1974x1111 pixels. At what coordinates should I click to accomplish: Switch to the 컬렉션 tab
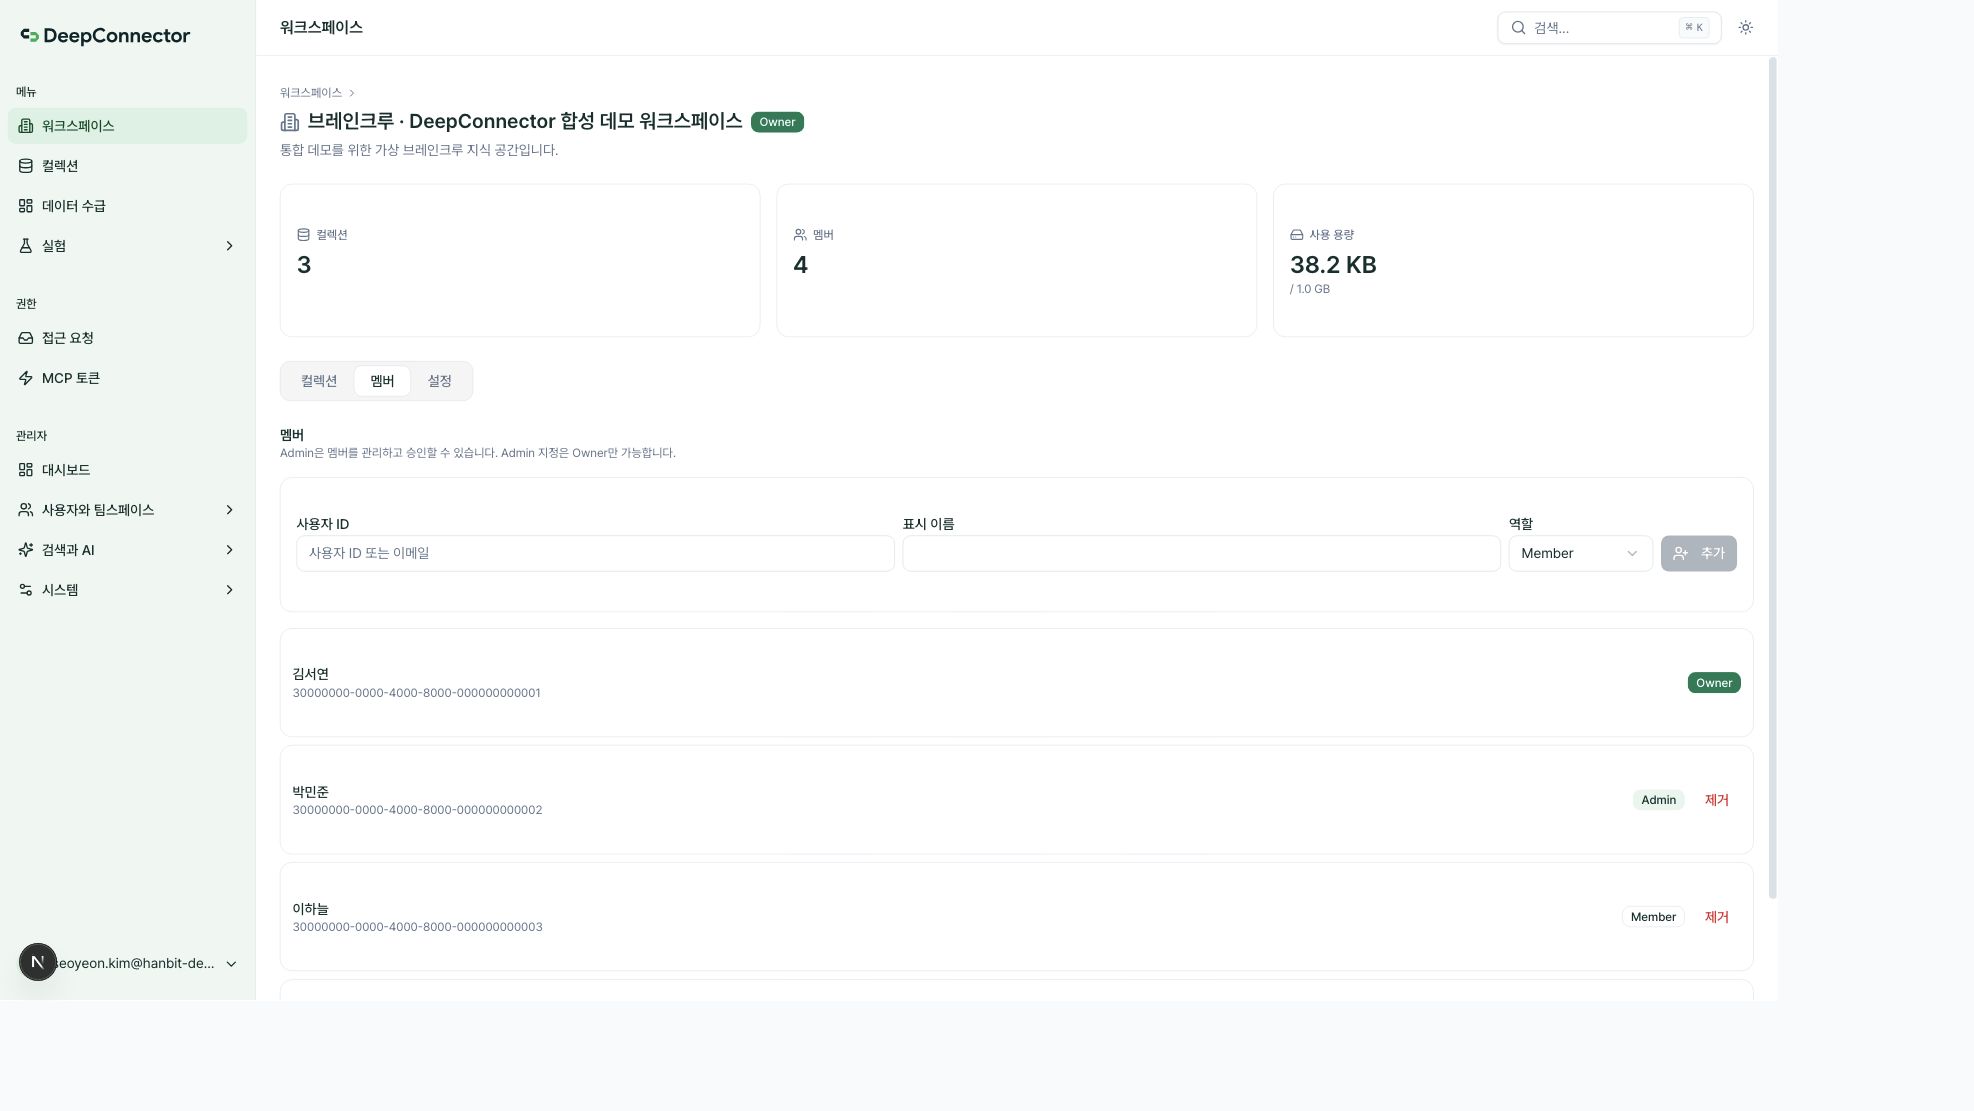click(319, 381)
